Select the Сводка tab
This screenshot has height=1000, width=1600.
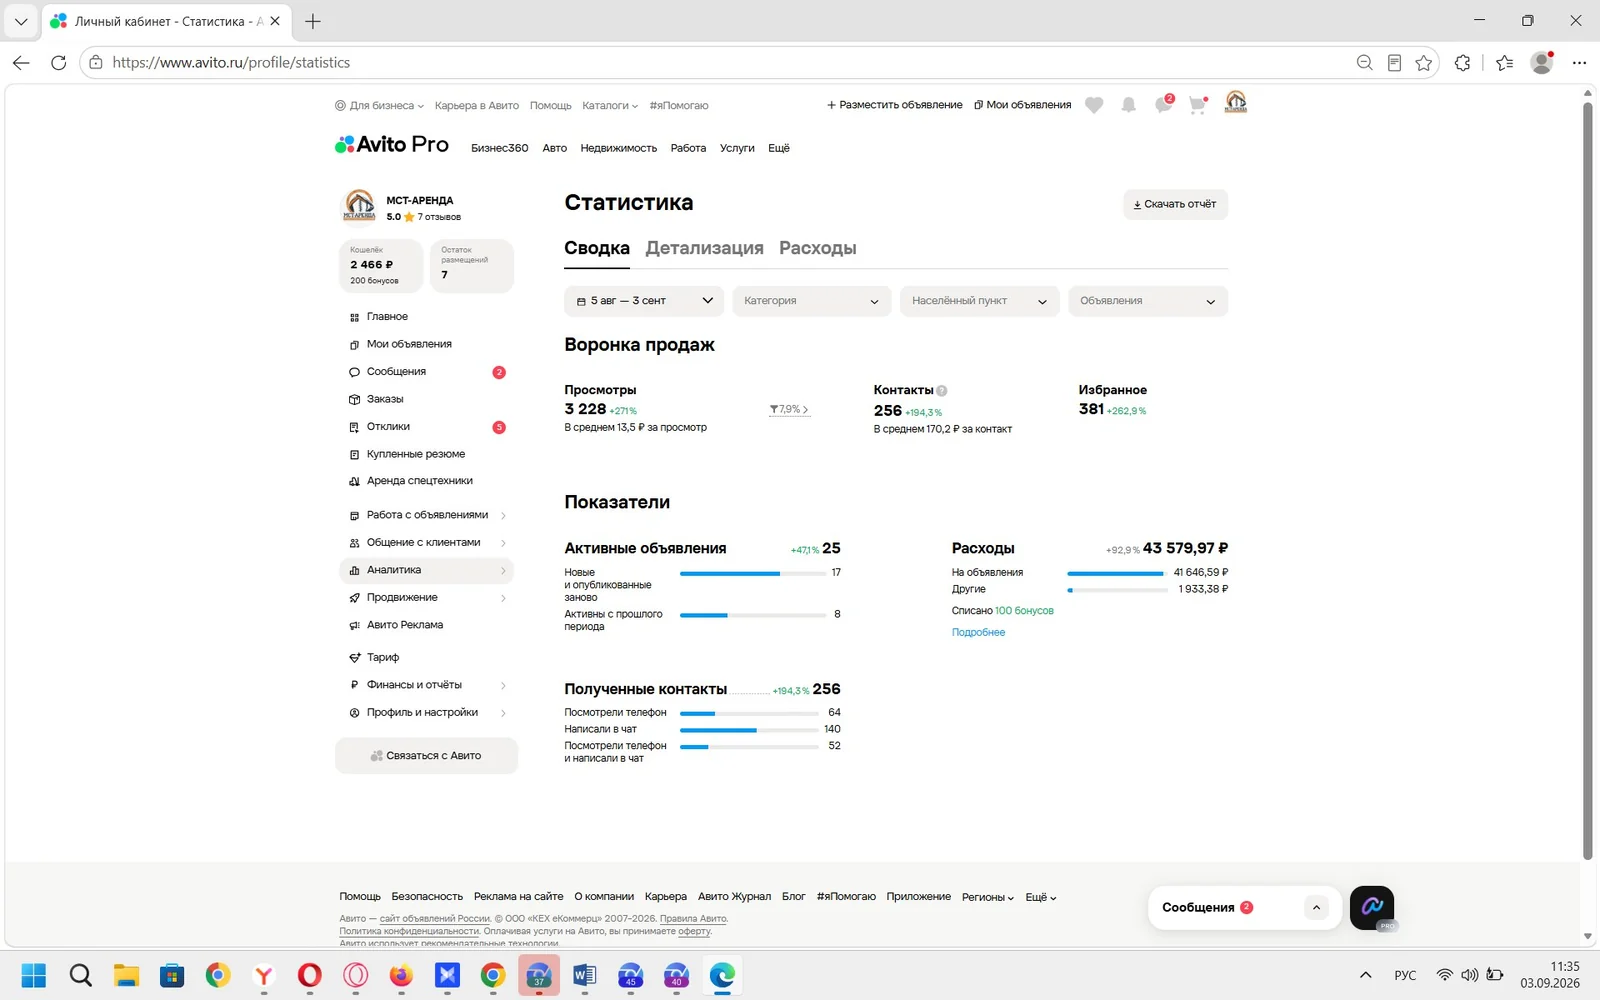pyautogui.click(x=597, y=248)
